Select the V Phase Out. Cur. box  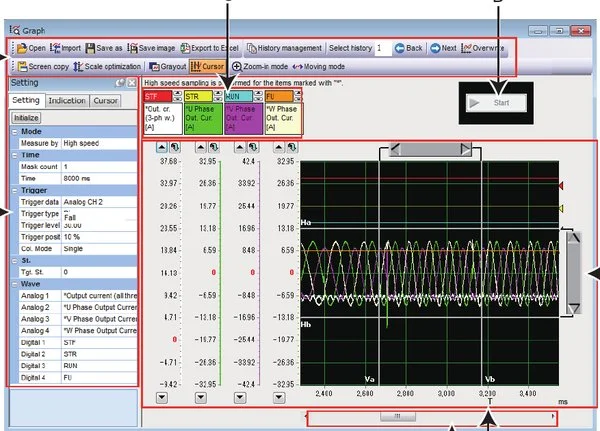[244, 118]
